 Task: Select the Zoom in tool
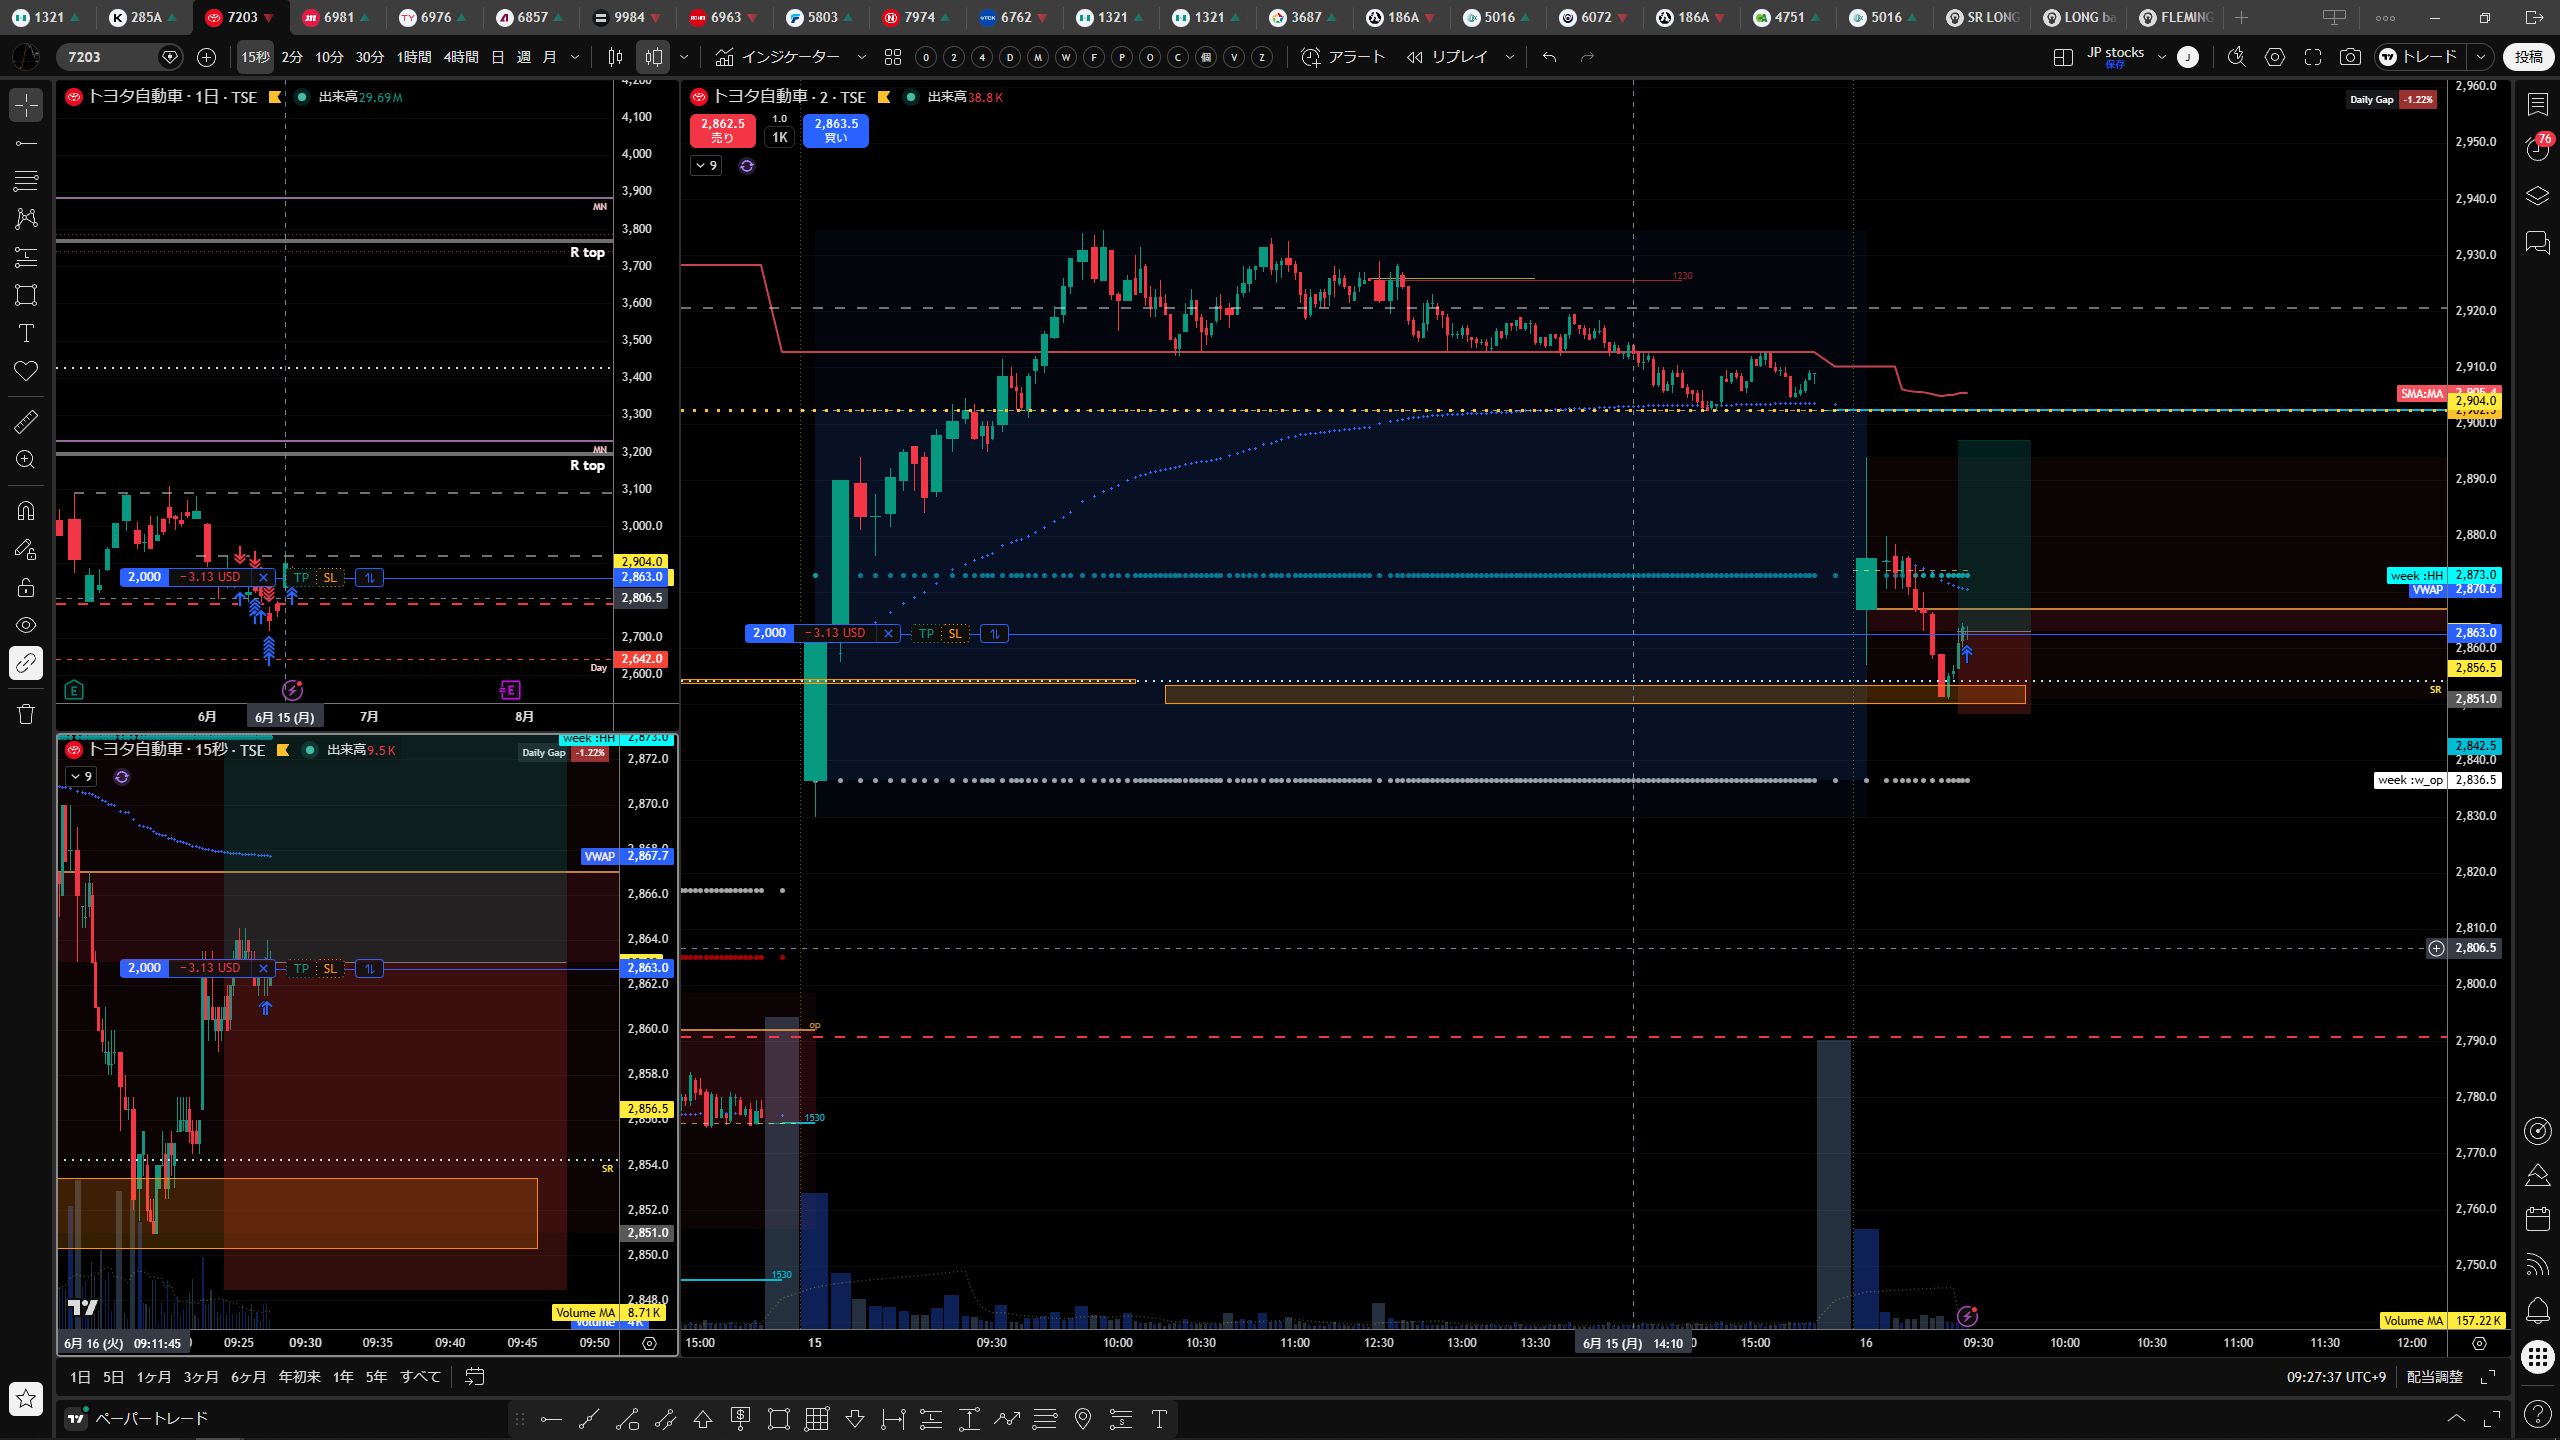26,460
